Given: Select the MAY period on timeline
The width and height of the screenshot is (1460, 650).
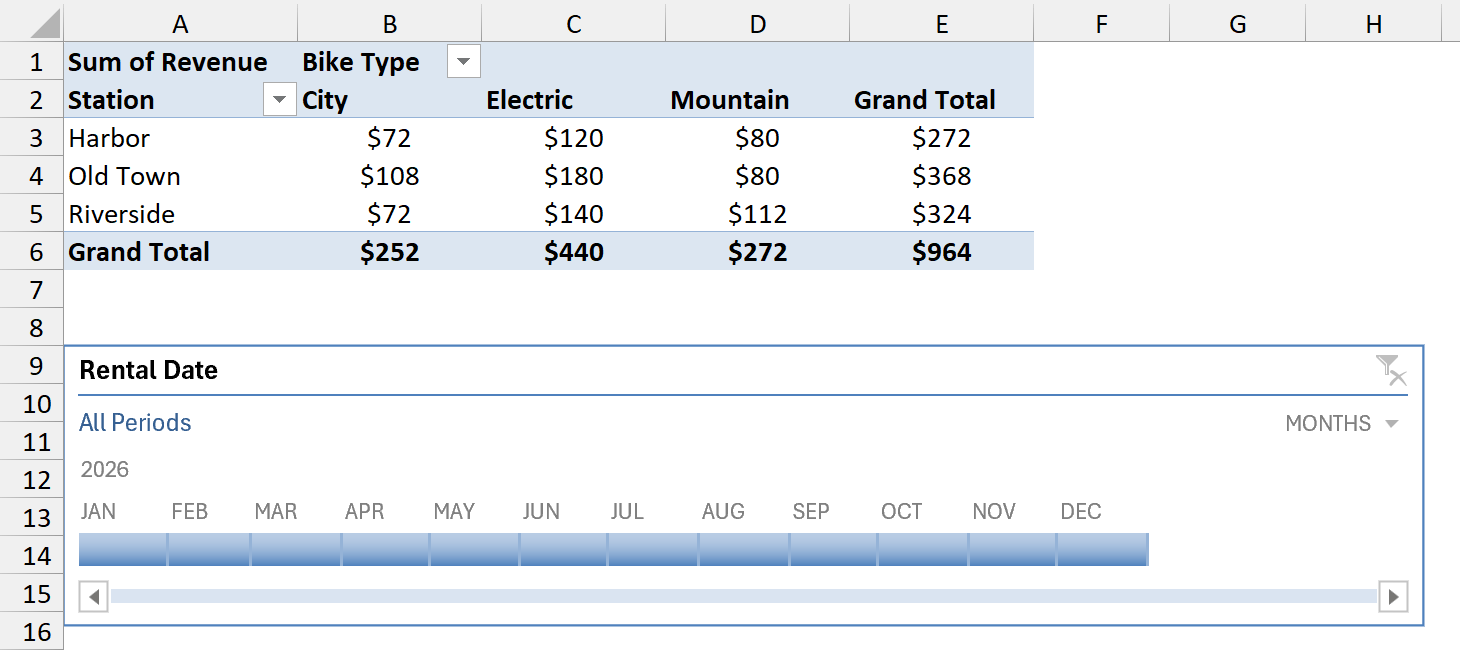Looking at the screenshot, I should coord(474,549).
